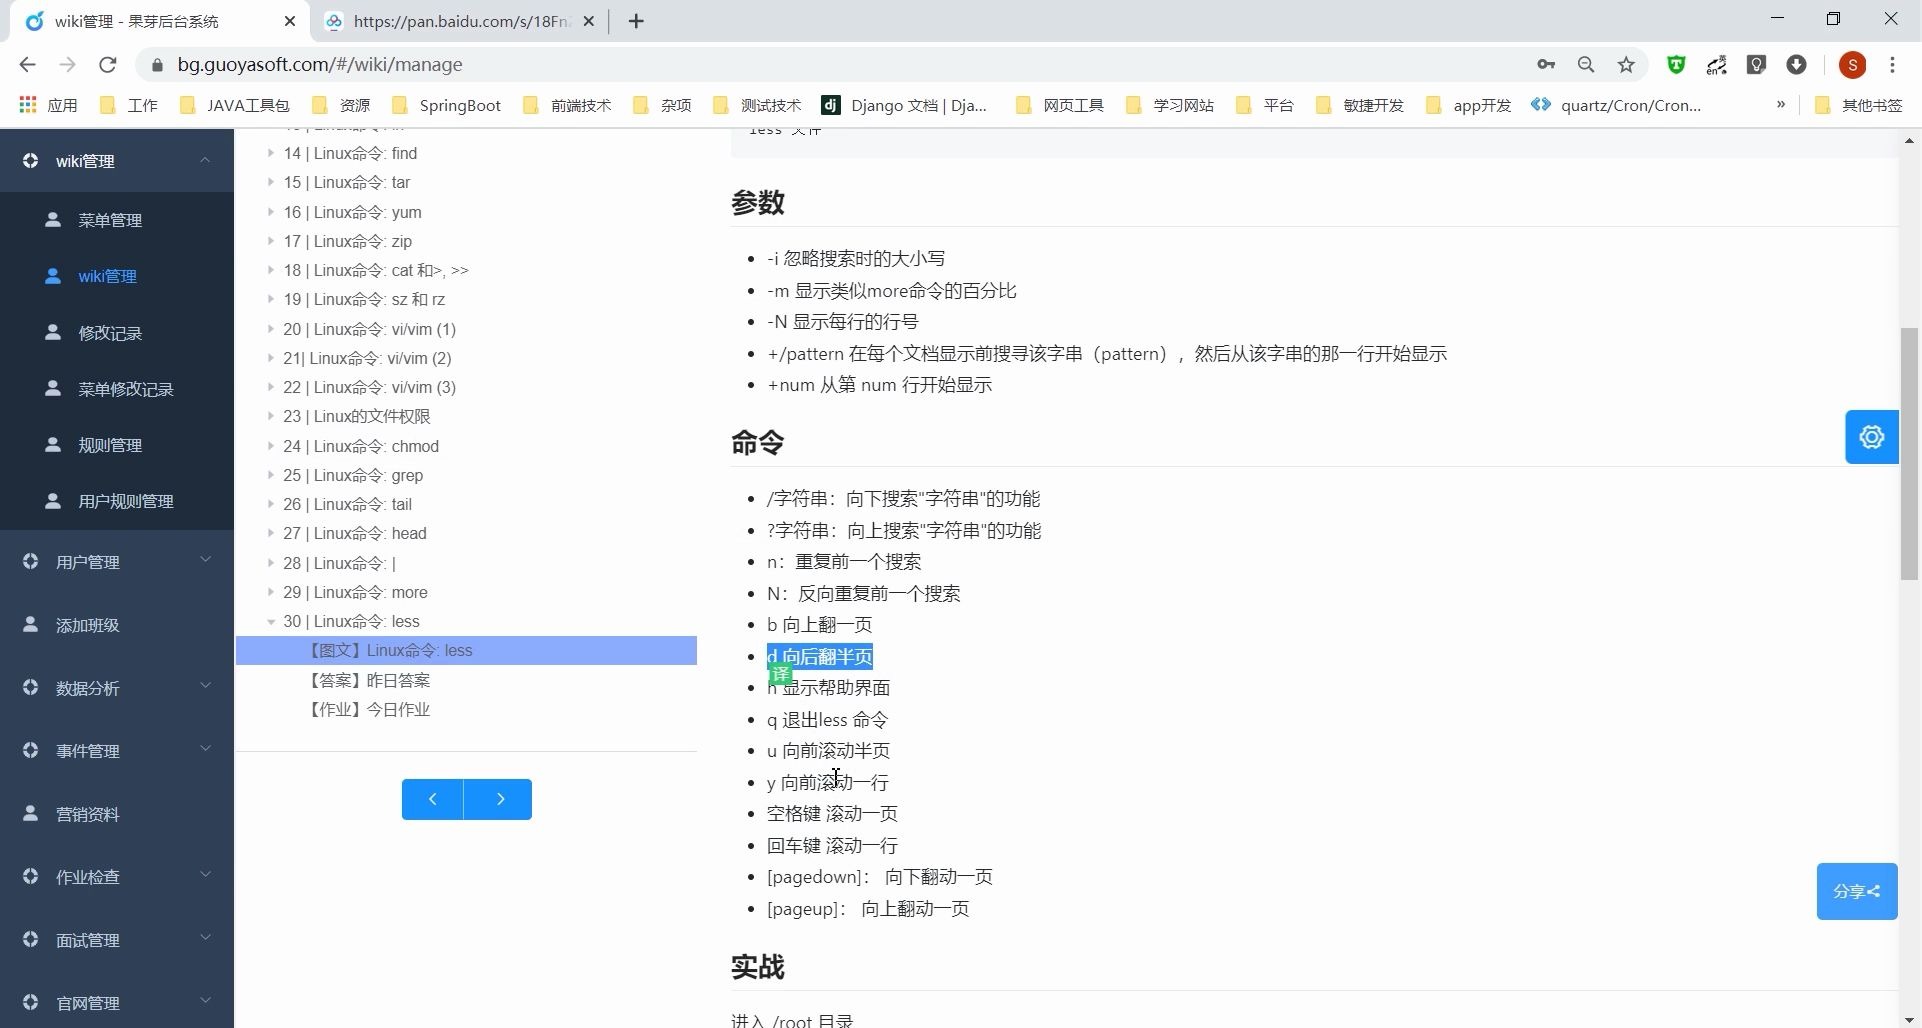Open 修改记录 in the sidebar
This screenshot has width=1922, height=1028.
tap(117, 333)
